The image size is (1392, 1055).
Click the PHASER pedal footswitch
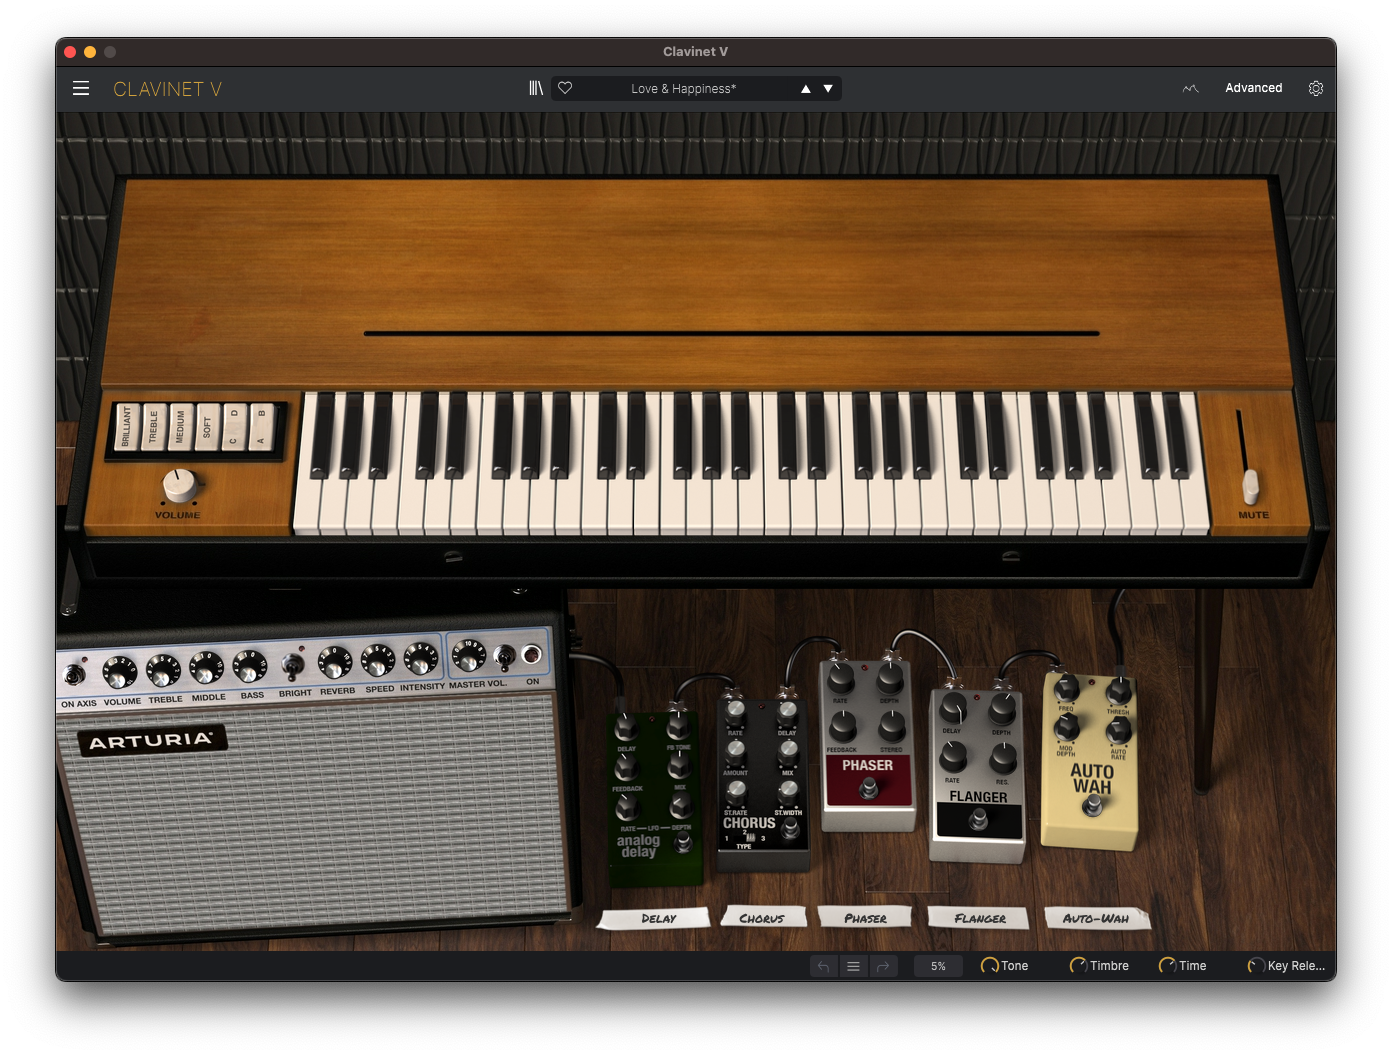pos(869,788)
